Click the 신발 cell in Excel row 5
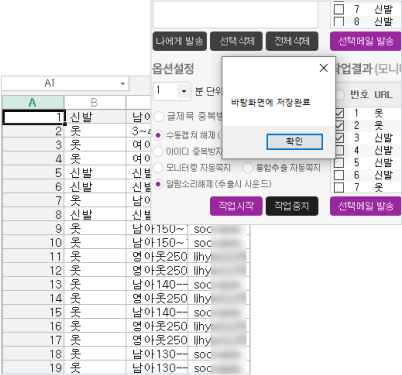 pyautogui.click(x=95, y=173)
